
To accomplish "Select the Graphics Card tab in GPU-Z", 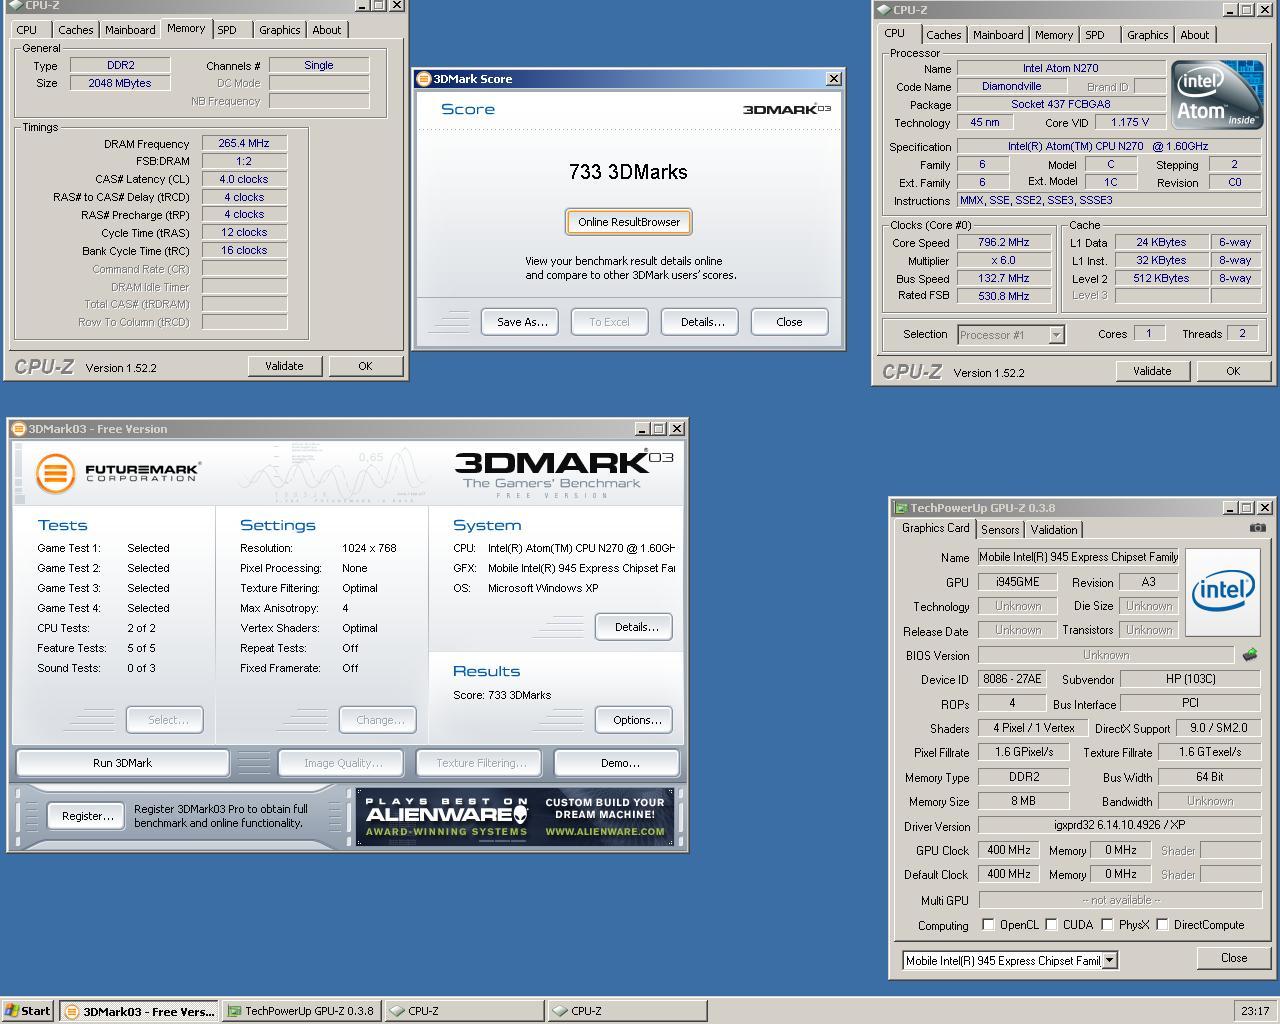I will pyautogui.click(x=936, y=528).
